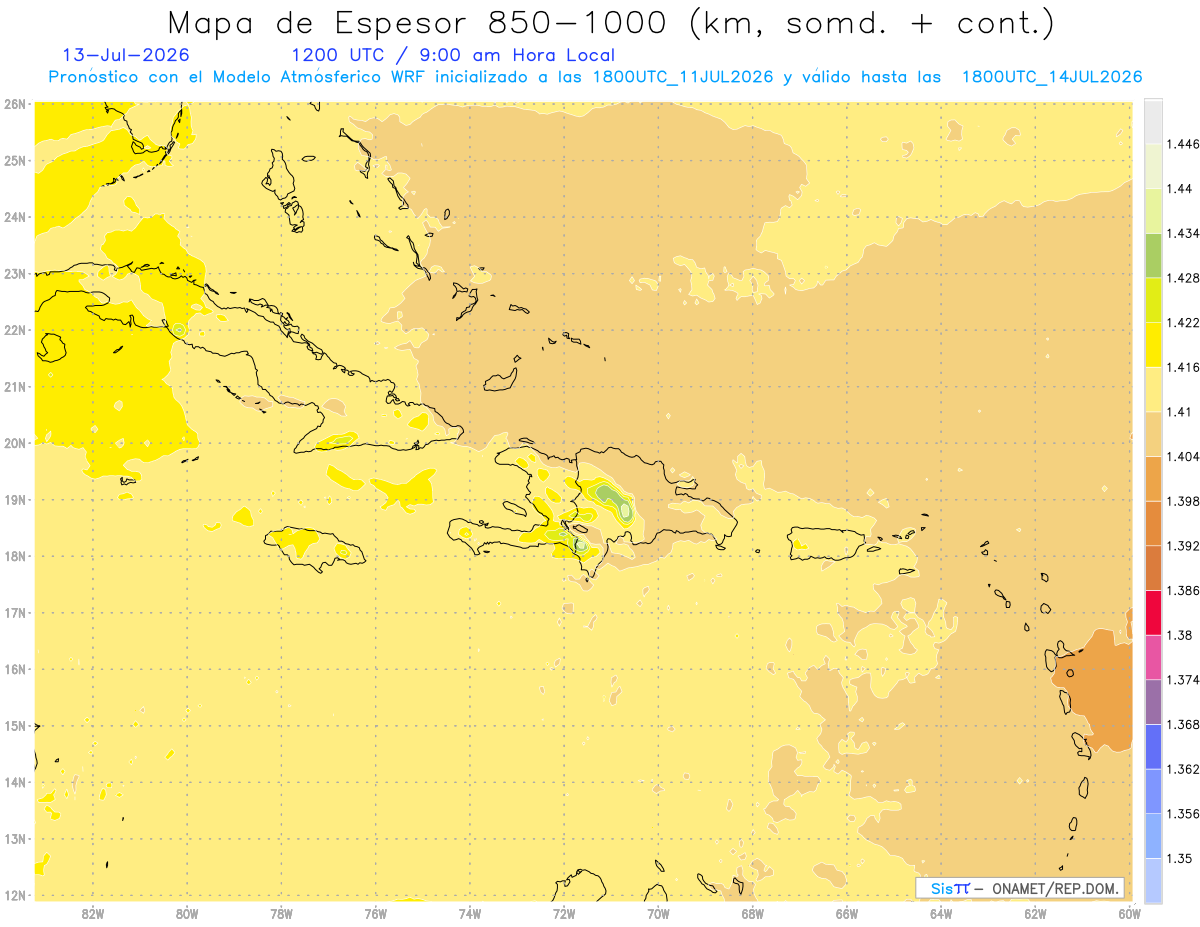Image resolution: width=1200 pixels, height=927 pixels.
Task: Click the purple colorbar swatch between 1.368 and 1.374
Action: pyautogui.click(x=1153, y=702)
